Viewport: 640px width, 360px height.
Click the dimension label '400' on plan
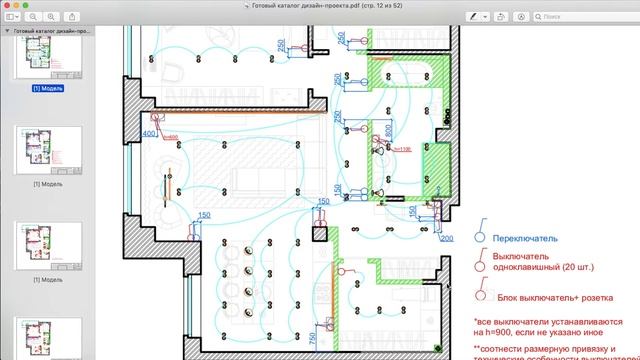tap(149, 133)
